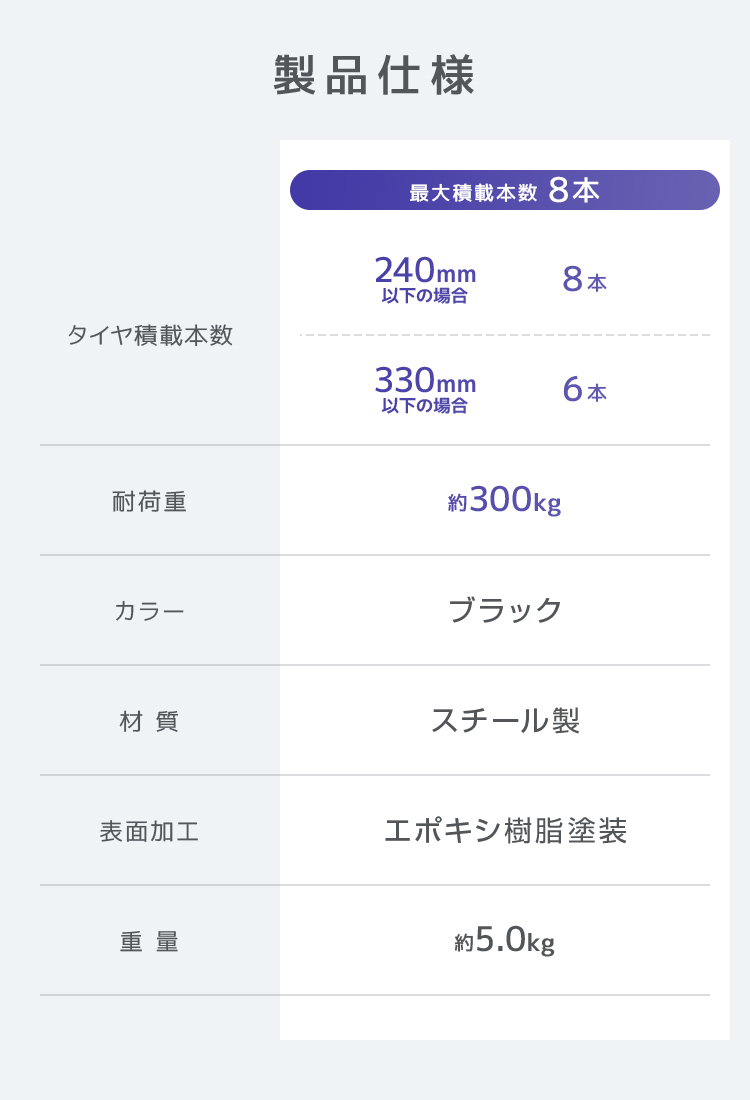Image resolution: width=750 pixels, height=1100 pixels.
Task: Select the 耐荷重 row label
Action: coord(150,501)
